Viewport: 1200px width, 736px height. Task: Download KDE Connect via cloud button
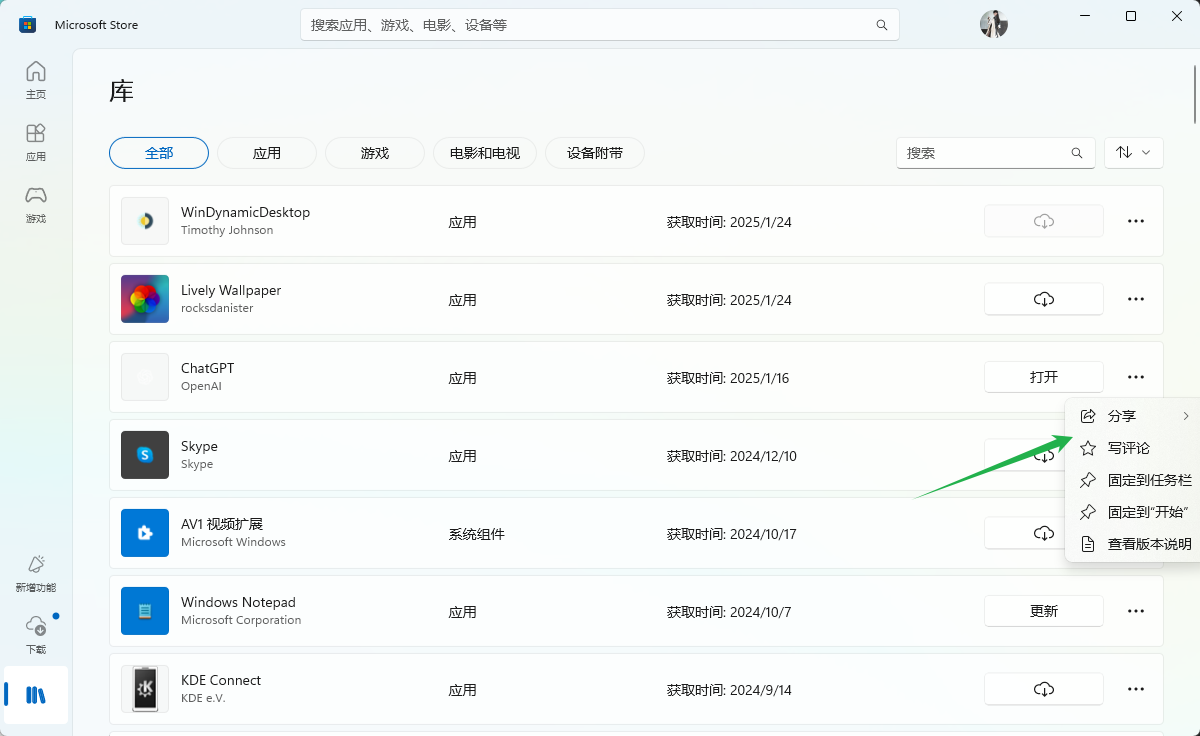[1044, 689]
